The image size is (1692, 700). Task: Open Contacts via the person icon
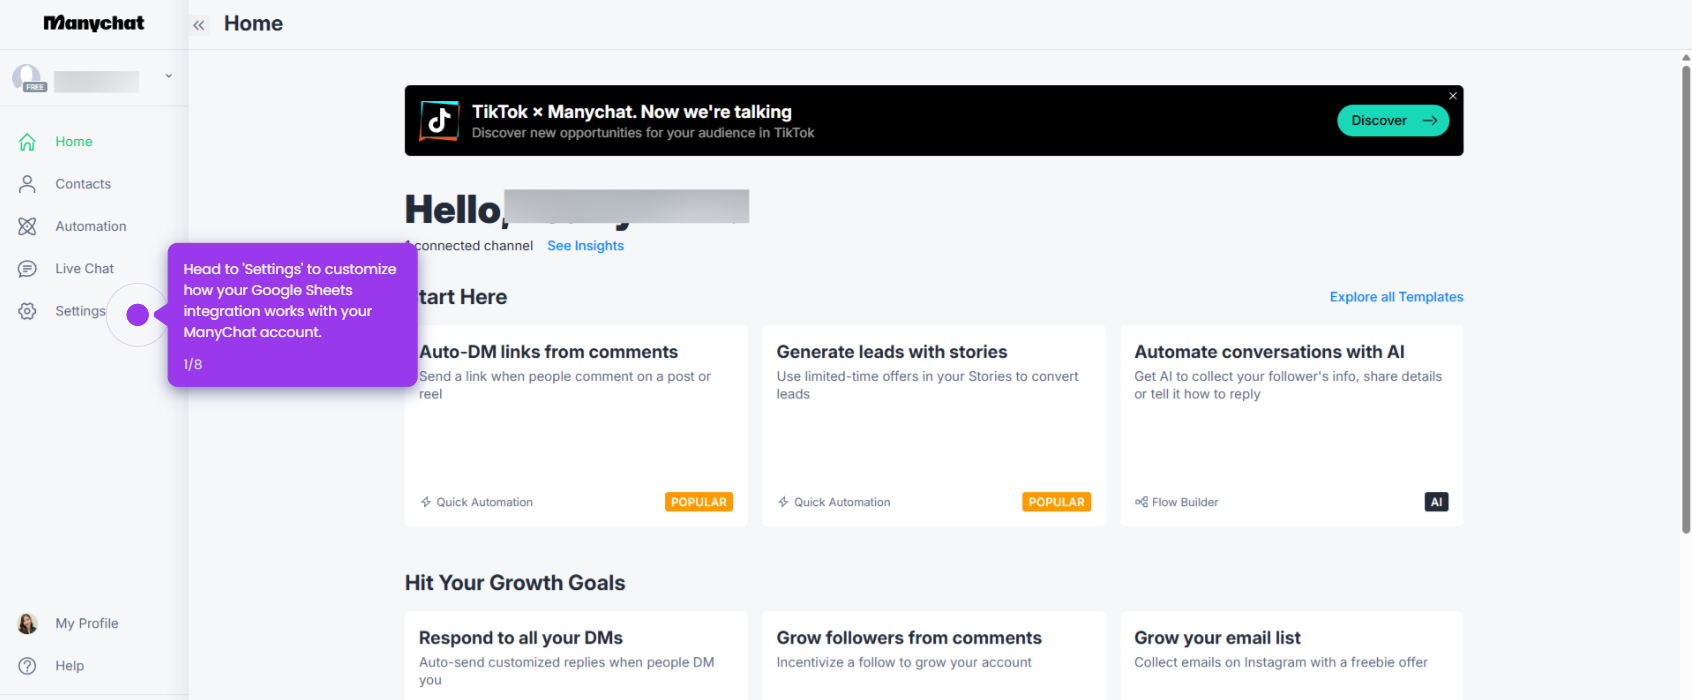[x=27, y=184]
